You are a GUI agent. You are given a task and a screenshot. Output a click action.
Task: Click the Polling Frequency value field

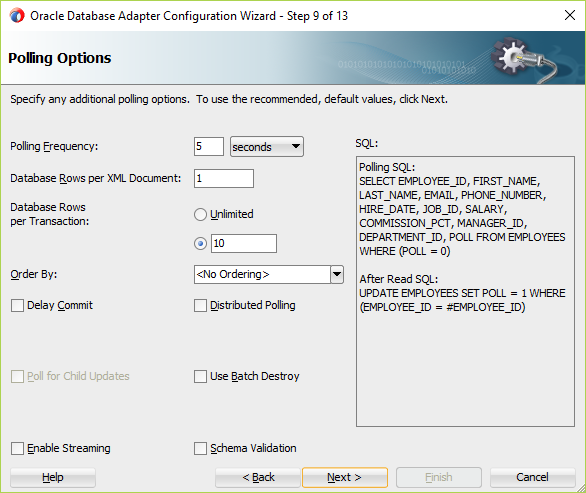(209, 146)
